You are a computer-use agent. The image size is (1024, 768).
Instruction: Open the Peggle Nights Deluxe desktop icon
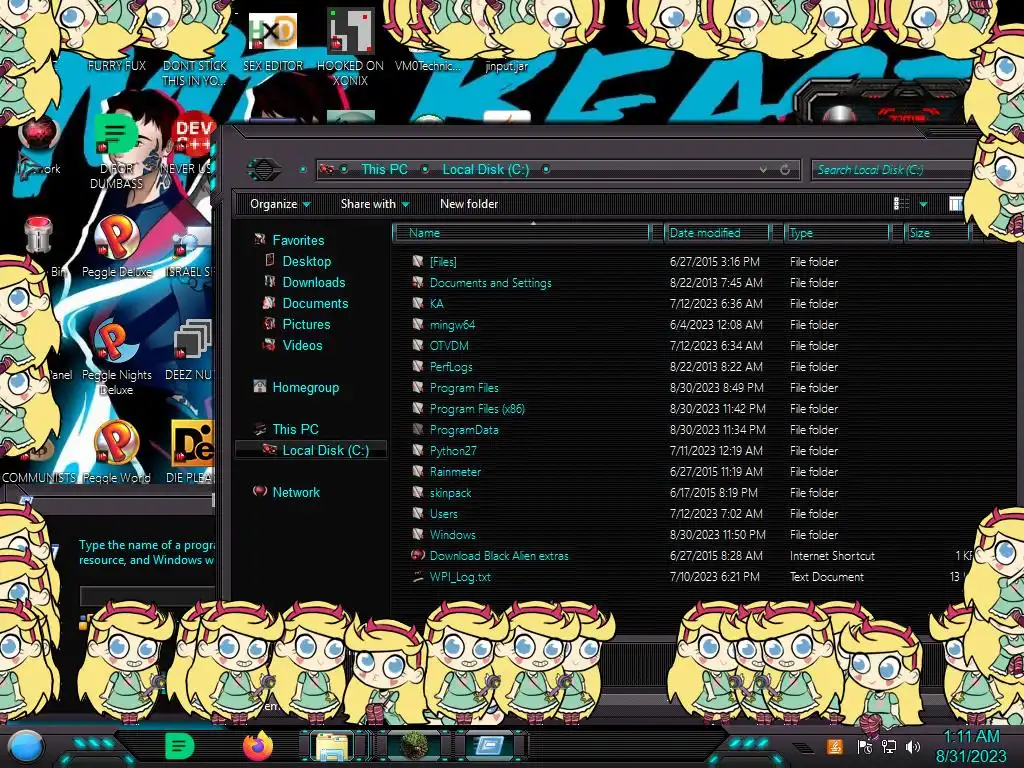pos(117,341)
